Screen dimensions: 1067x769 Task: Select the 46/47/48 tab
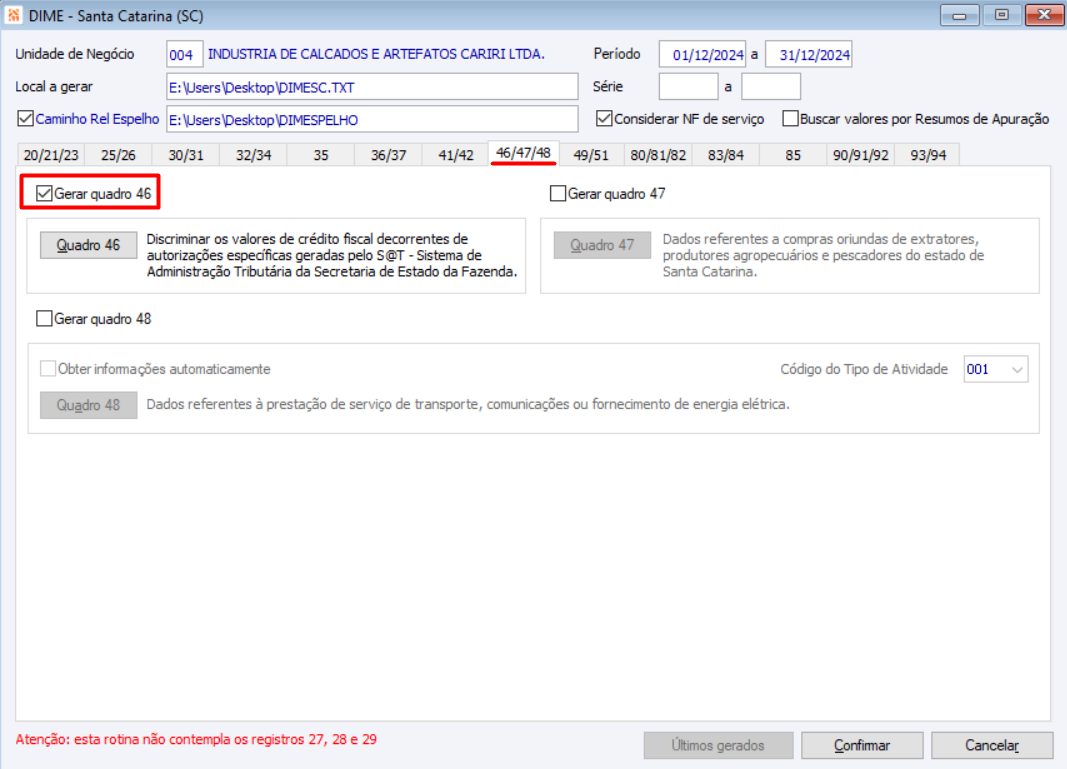[x=523, y=153]
